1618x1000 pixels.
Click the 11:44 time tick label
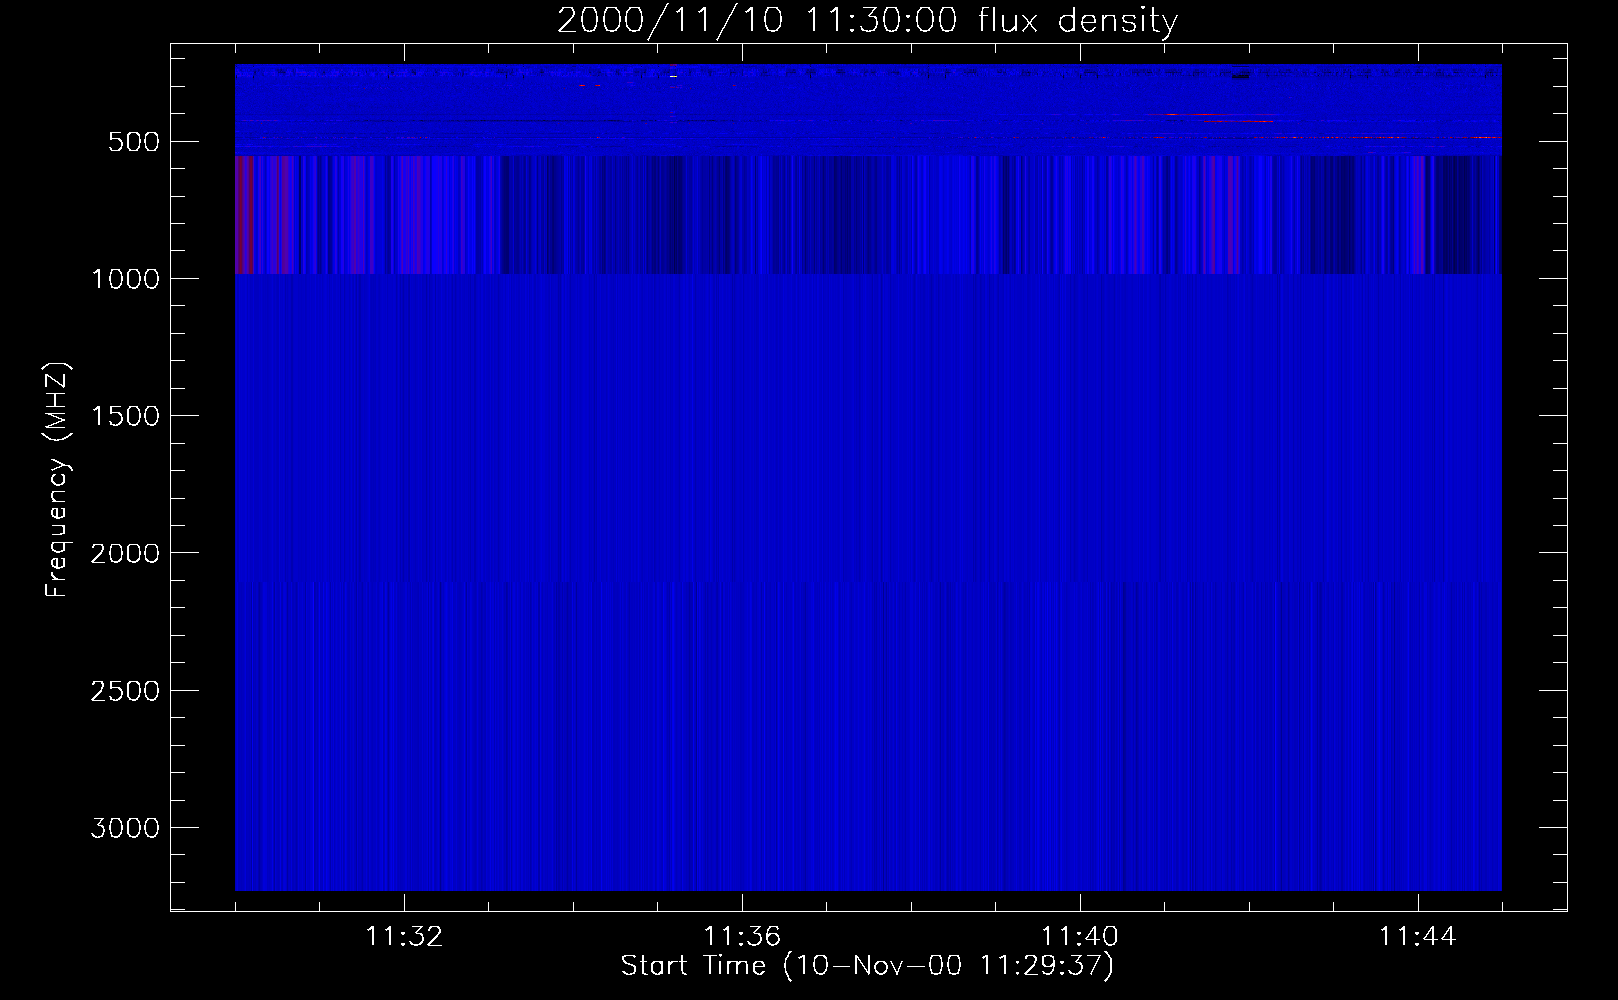(x=1418, y=937)
